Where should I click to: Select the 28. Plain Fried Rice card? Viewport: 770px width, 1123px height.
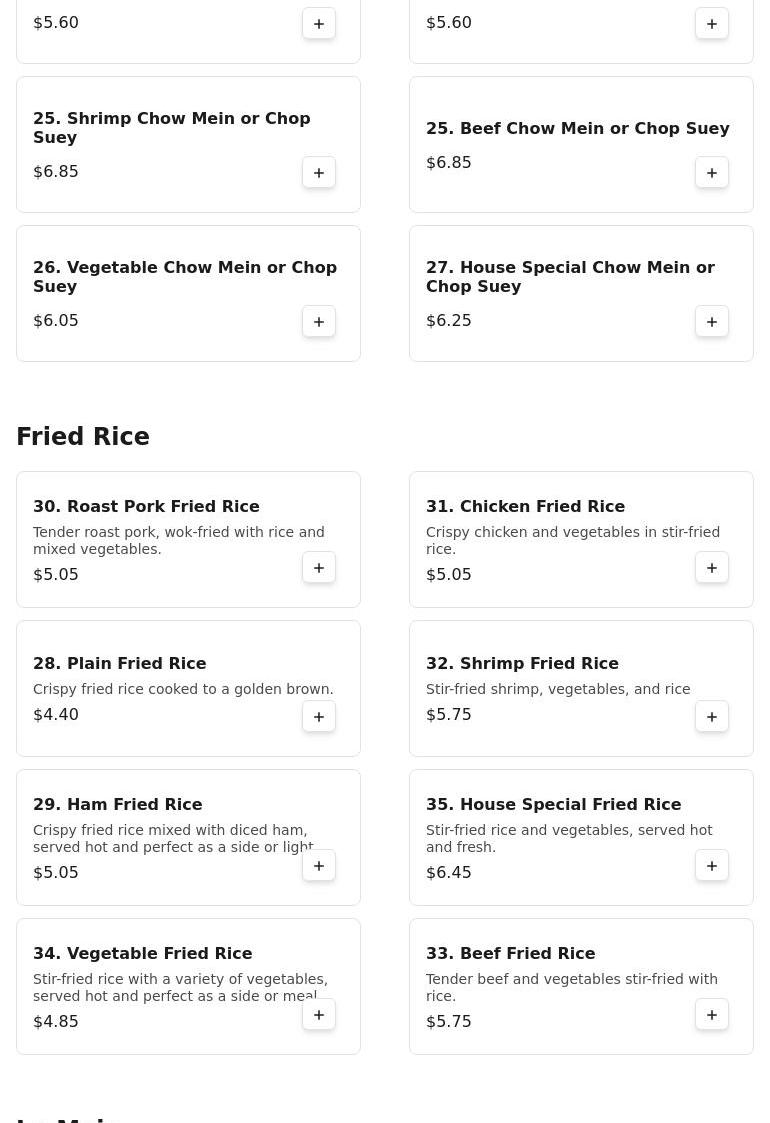(x=188, y=688)
